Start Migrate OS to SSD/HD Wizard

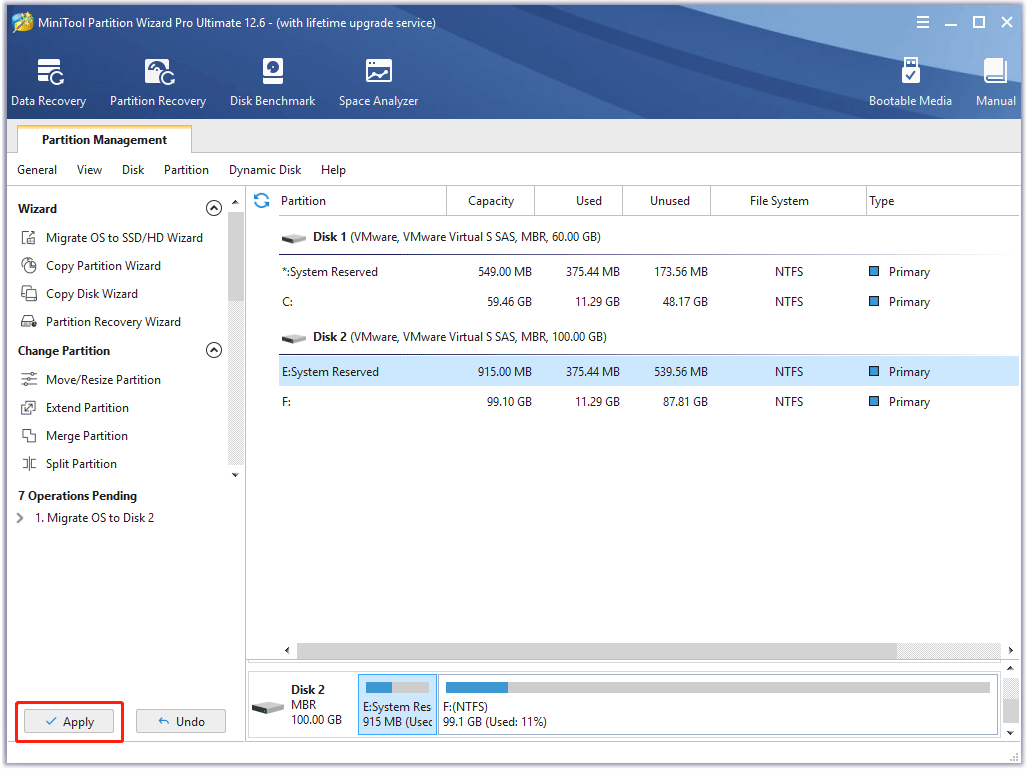tap(124, 237)
